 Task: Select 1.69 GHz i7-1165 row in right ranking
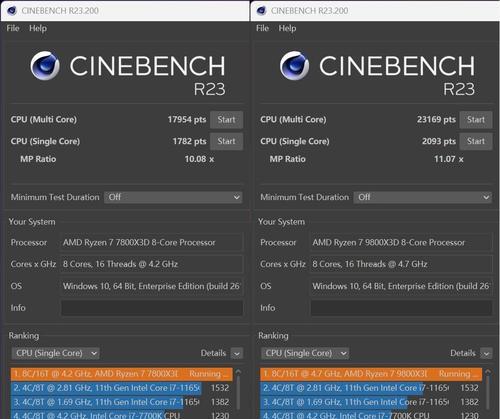point(371,402)
